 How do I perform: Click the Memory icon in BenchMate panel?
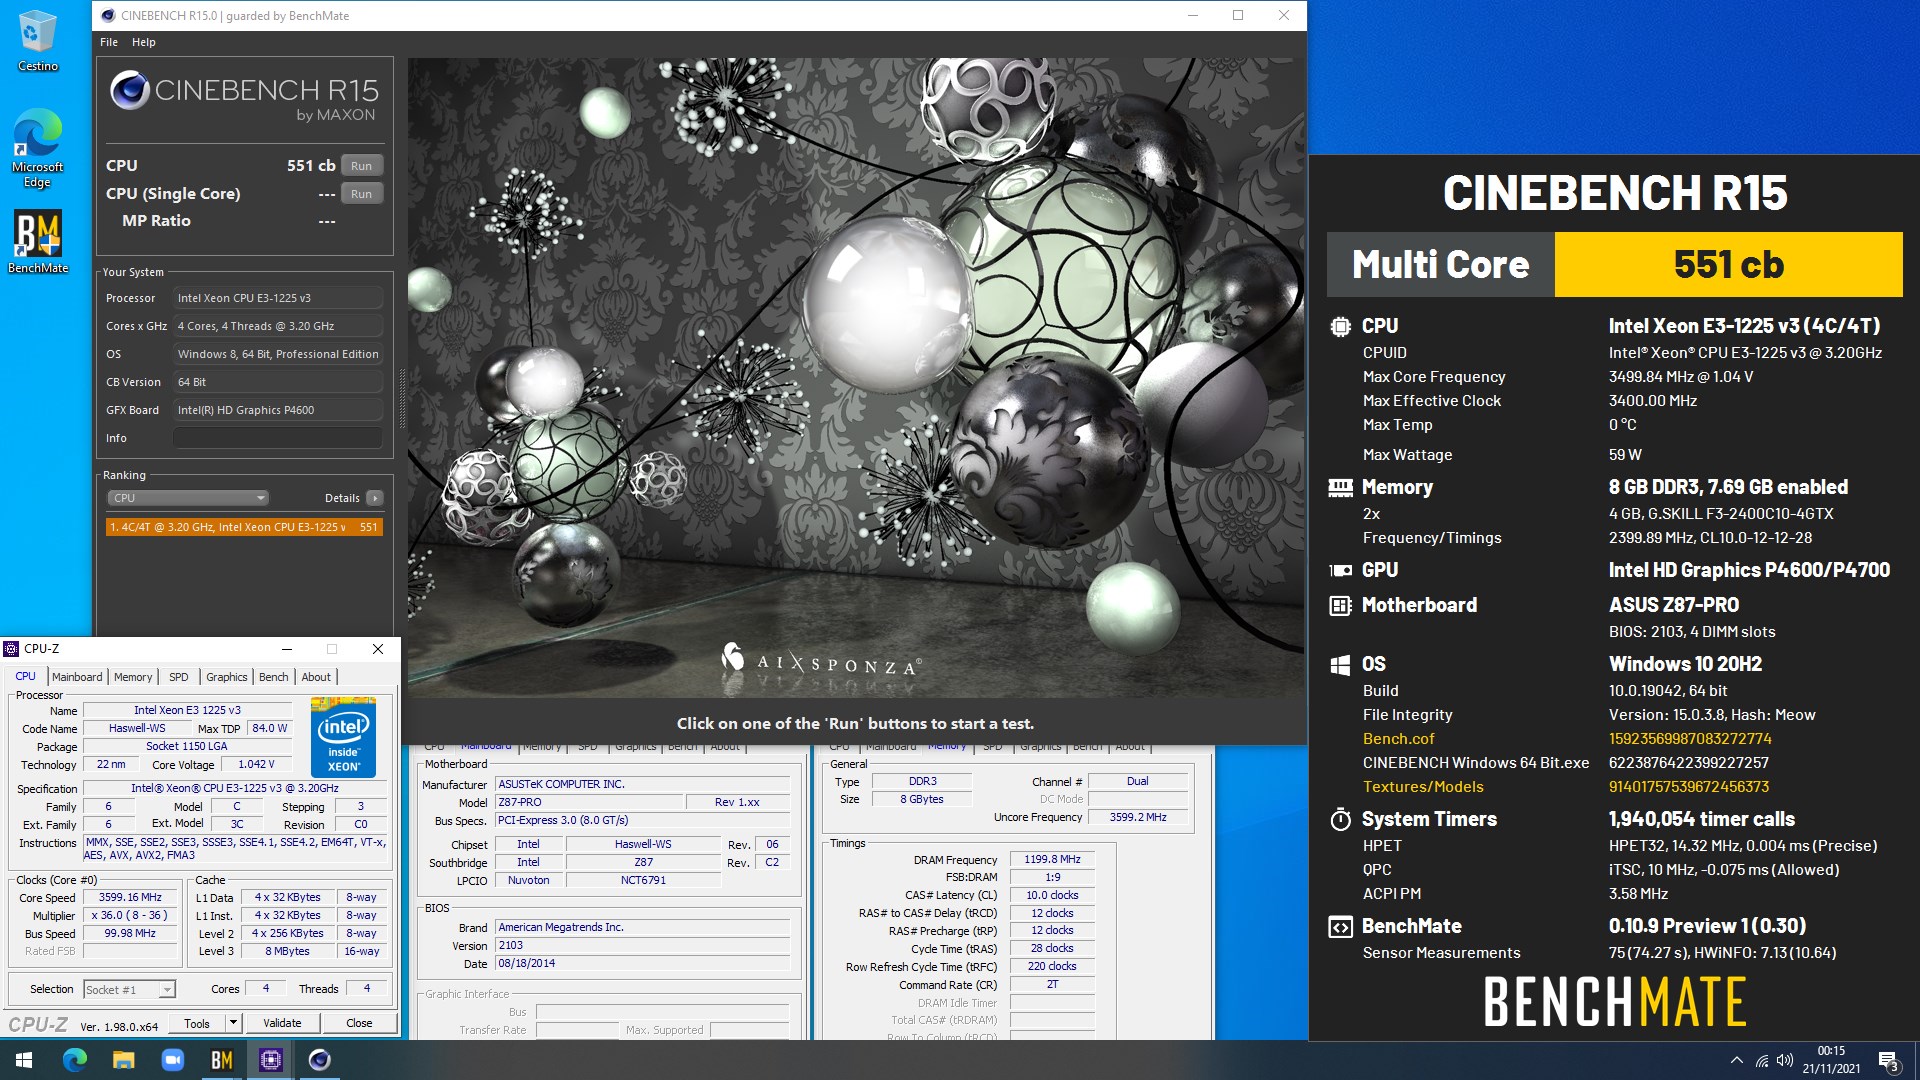[x=1340, y=487]
